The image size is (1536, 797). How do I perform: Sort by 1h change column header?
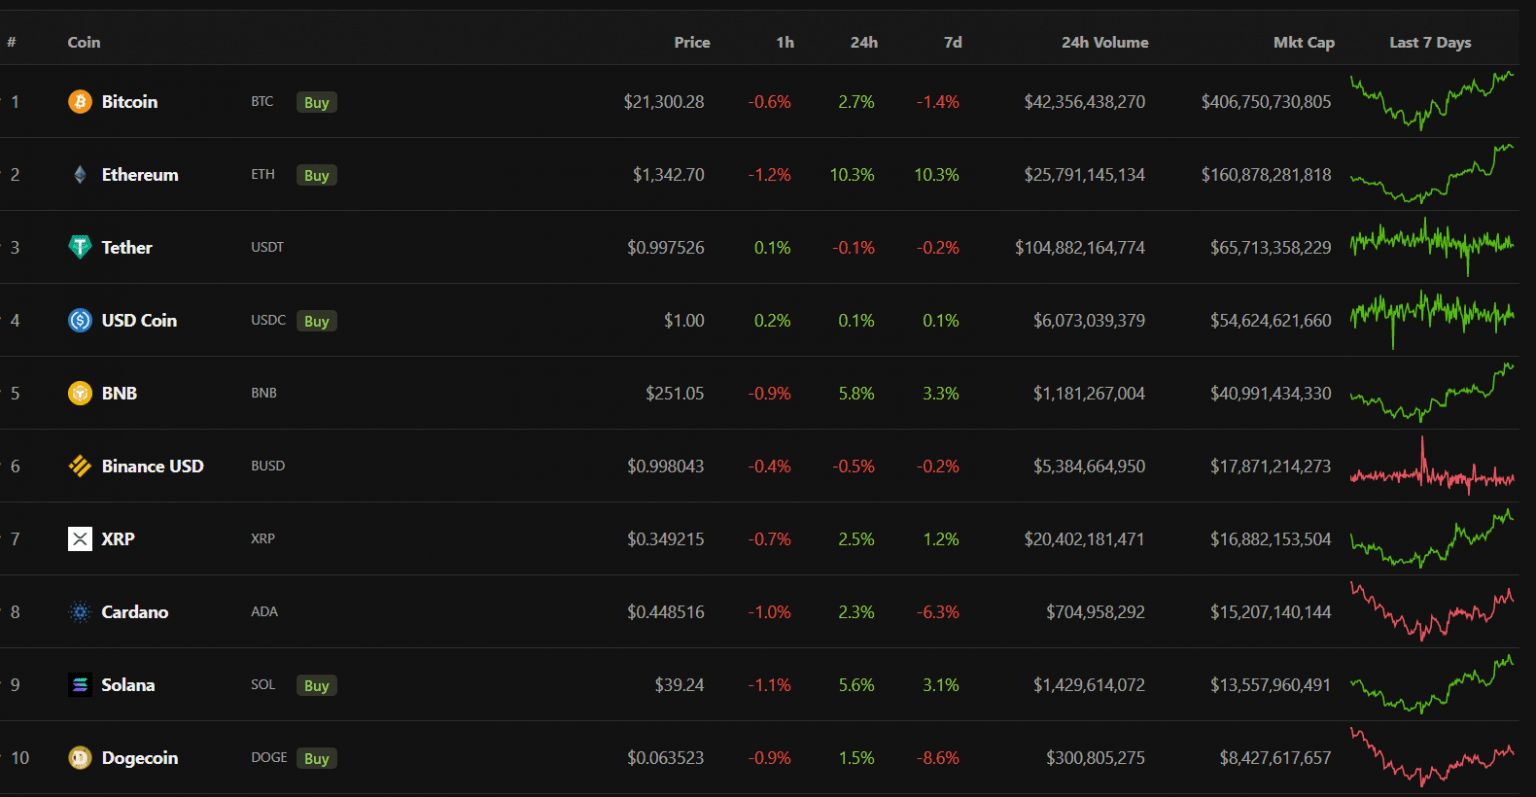(785, 42)
